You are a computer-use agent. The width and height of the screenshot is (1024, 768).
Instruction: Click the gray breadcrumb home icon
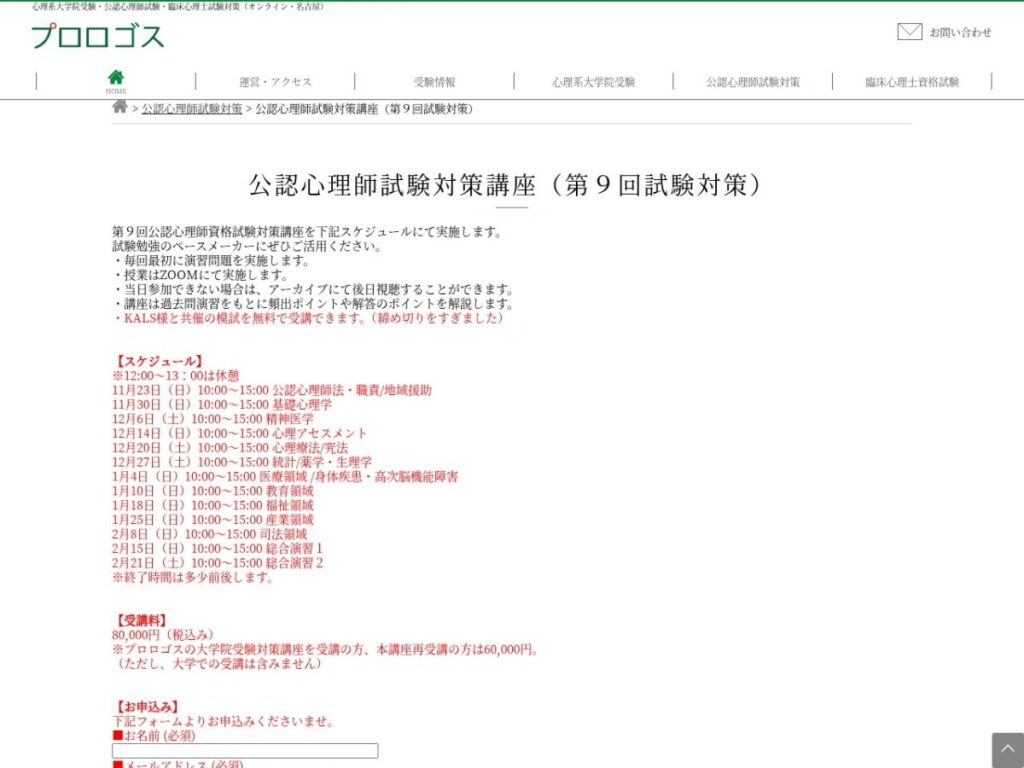(120, 107)
